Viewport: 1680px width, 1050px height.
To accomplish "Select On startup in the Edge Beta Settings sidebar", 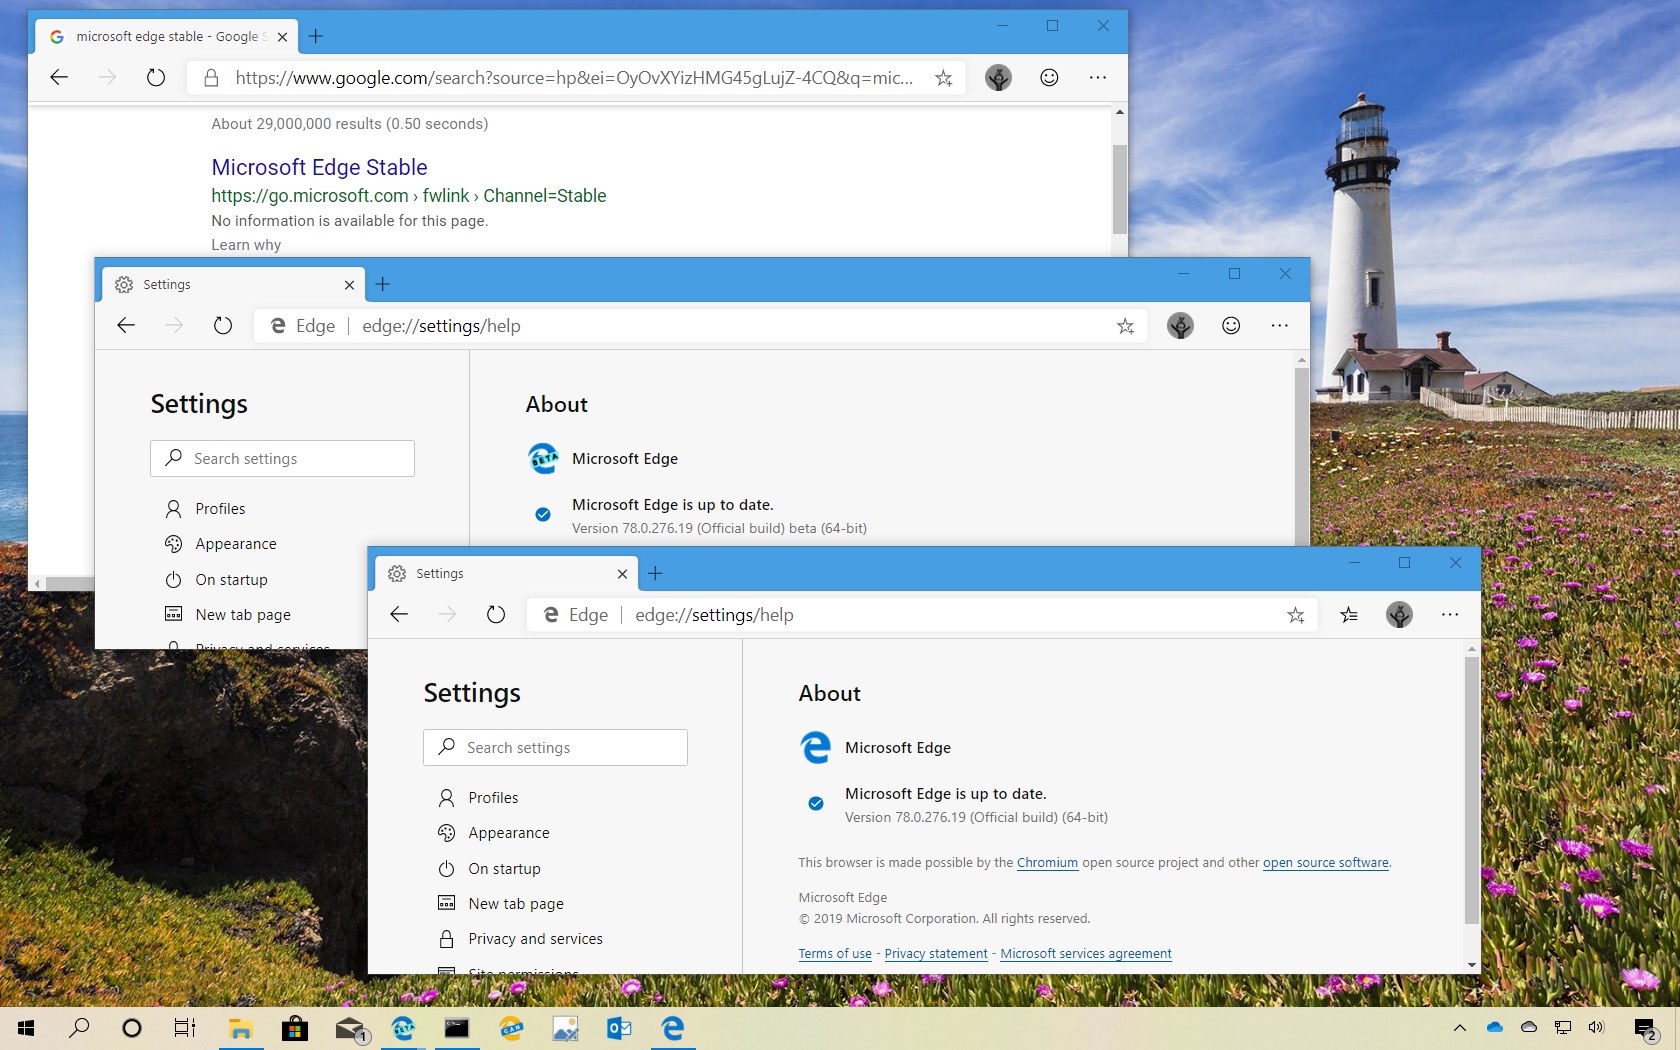I will click(231, 580).
